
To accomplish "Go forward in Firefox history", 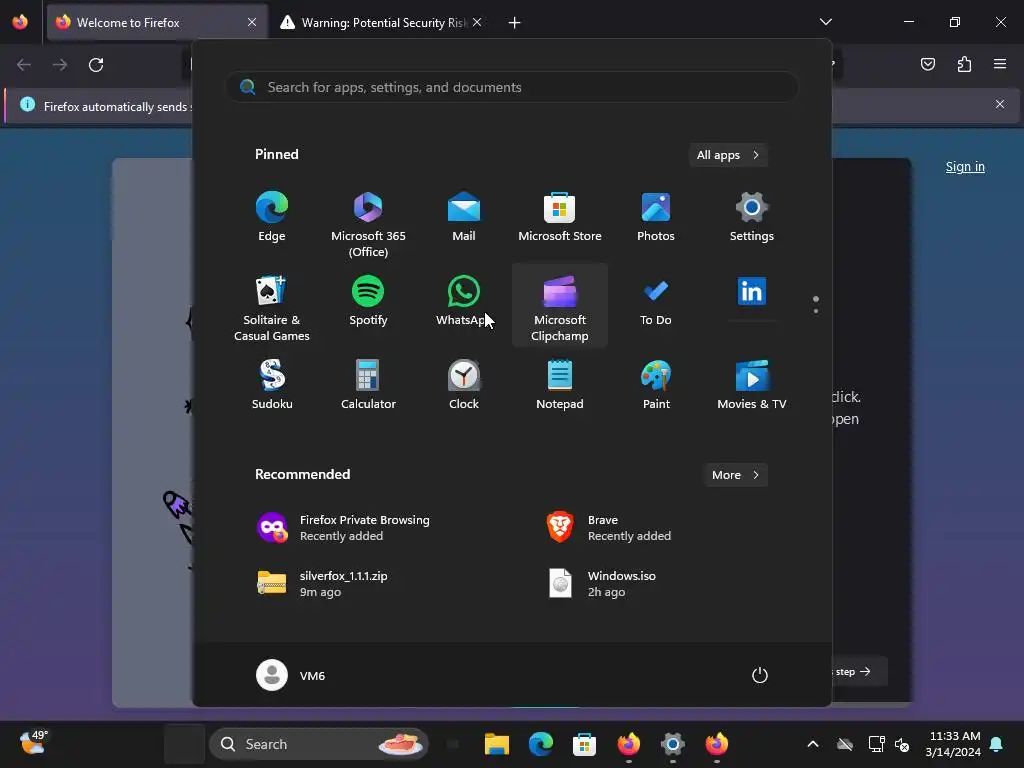I will click(x=60, y=65).
